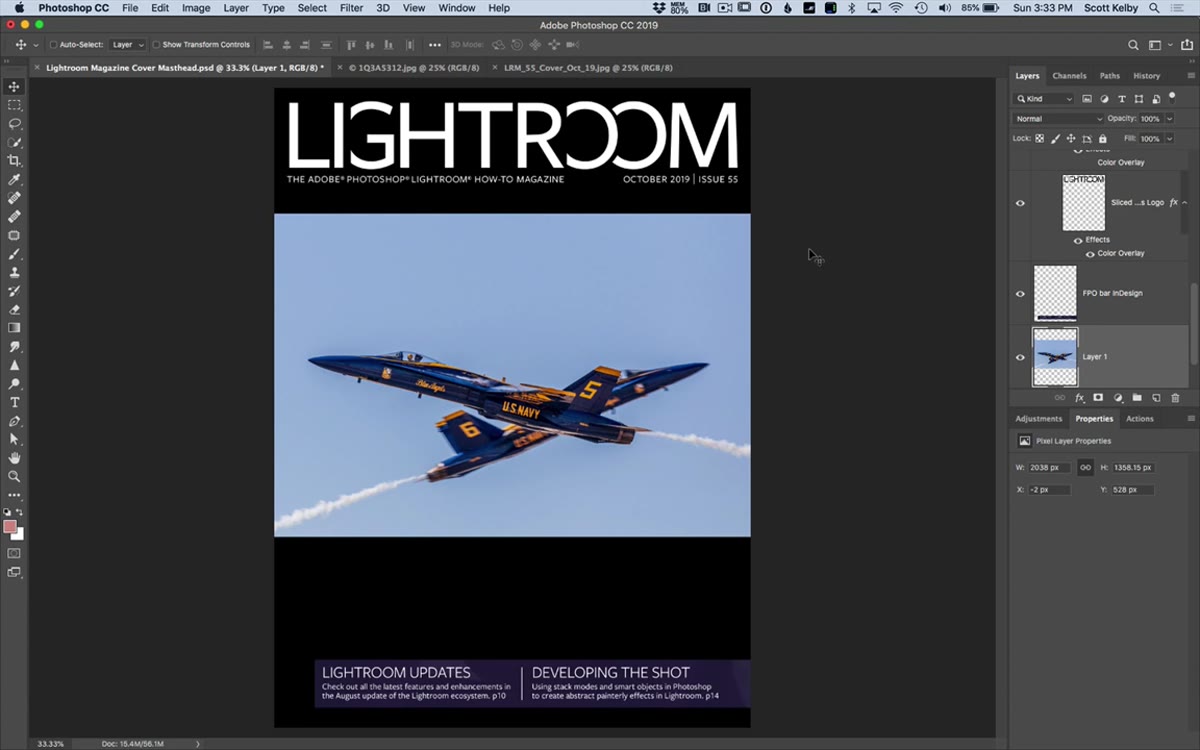Select the Rectangular Marquee tool

coord(14,105)
